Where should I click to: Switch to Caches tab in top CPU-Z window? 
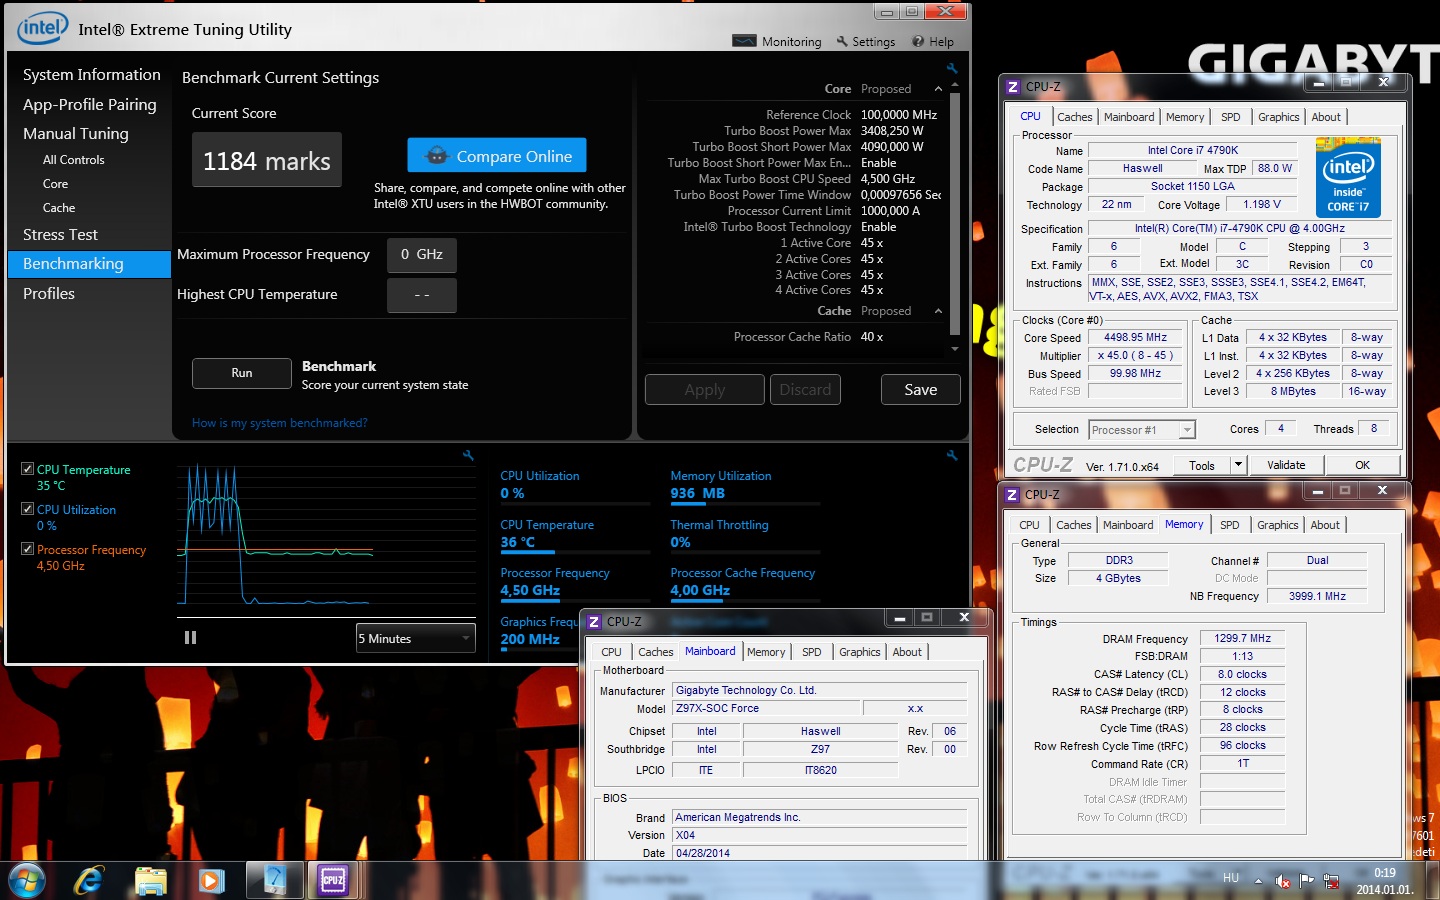(1075, 117)
